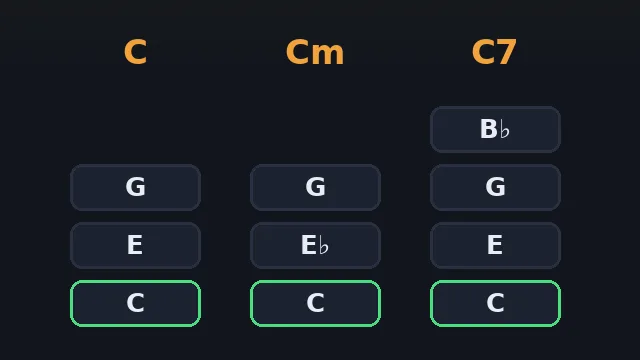Click the fifth in the C7 chord stack
This screenshot has width=640, height=360.
pos(496,187)
